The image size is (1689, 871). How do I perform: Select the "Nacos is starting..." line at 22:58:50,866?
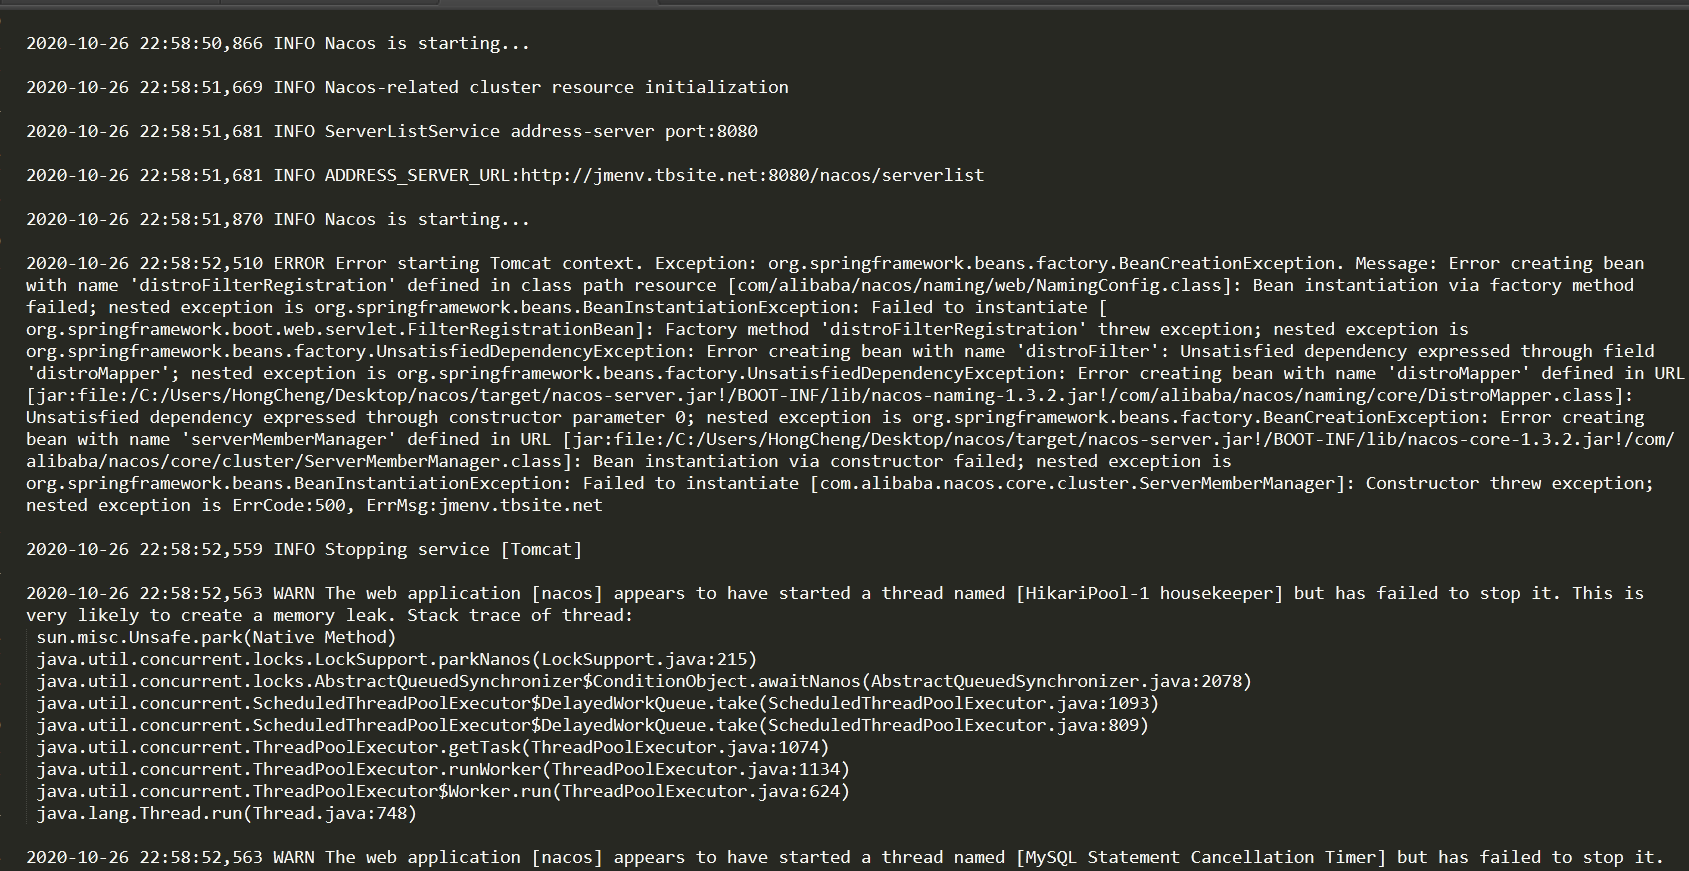[278, 43]
